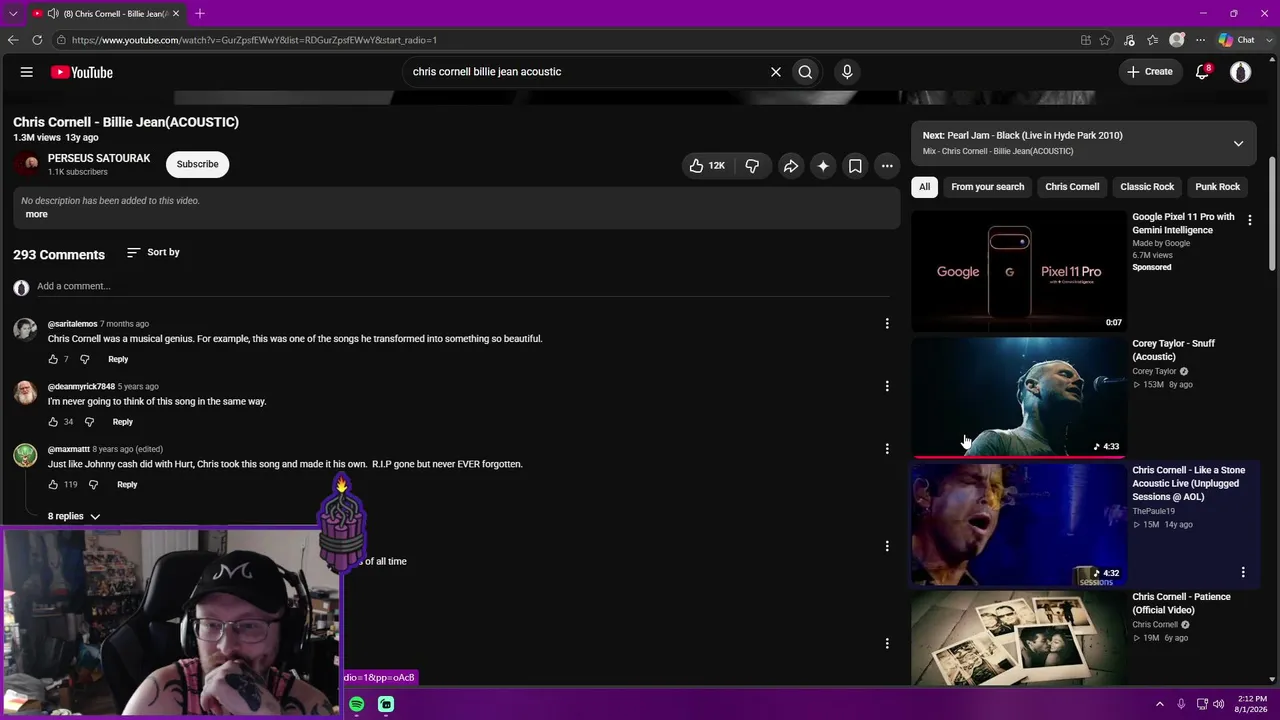Open a new browser tab
This screenshot has width=1280, height=720.
click(200, 14)
